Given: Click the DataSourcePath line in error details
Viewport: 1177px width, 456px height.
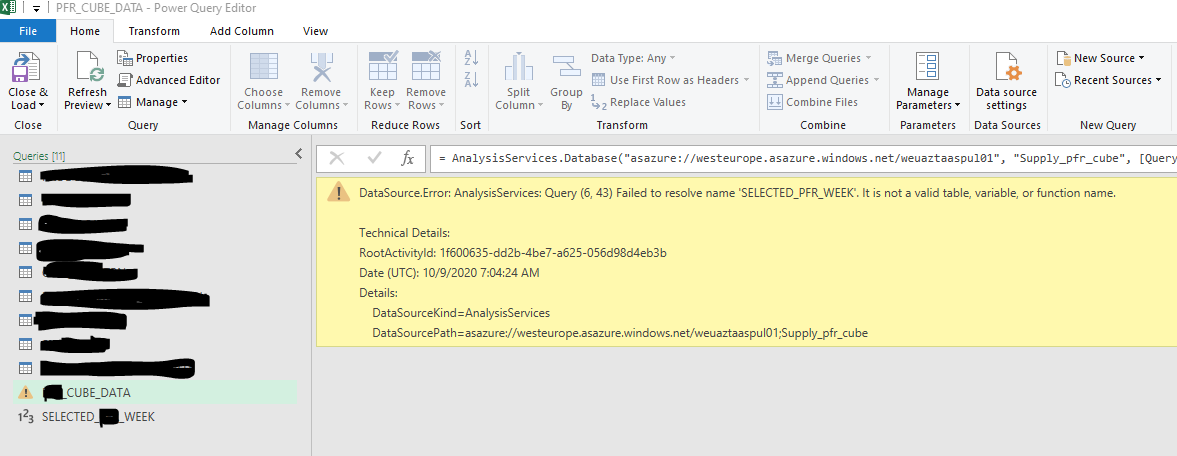Looking at the screenshot, I should pos(620,333).
